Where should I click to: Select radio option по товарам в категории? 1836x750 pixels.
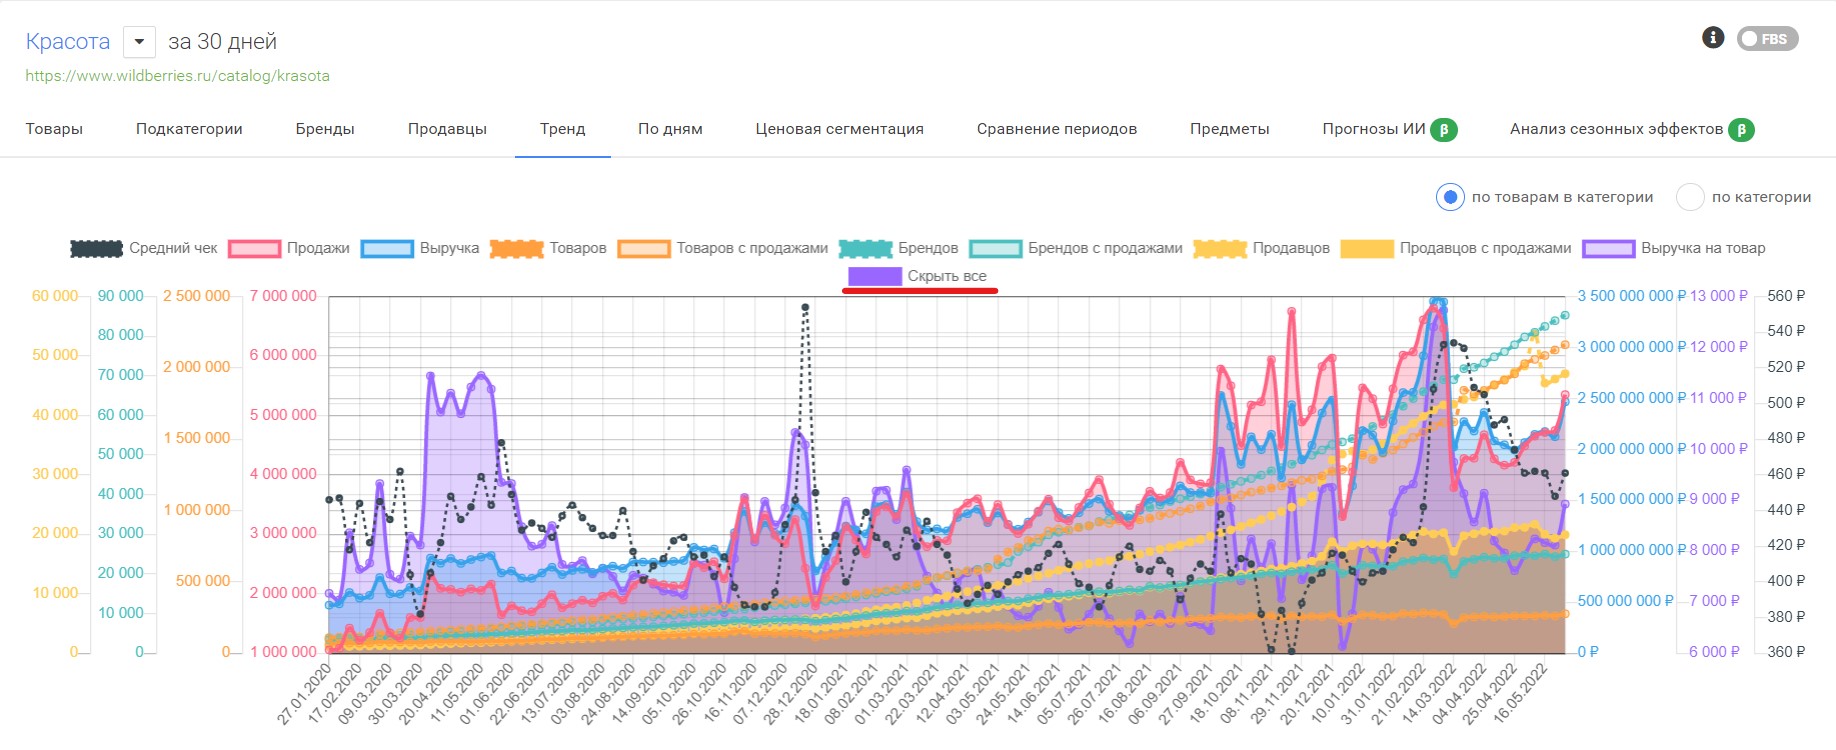click(1450, 197)
